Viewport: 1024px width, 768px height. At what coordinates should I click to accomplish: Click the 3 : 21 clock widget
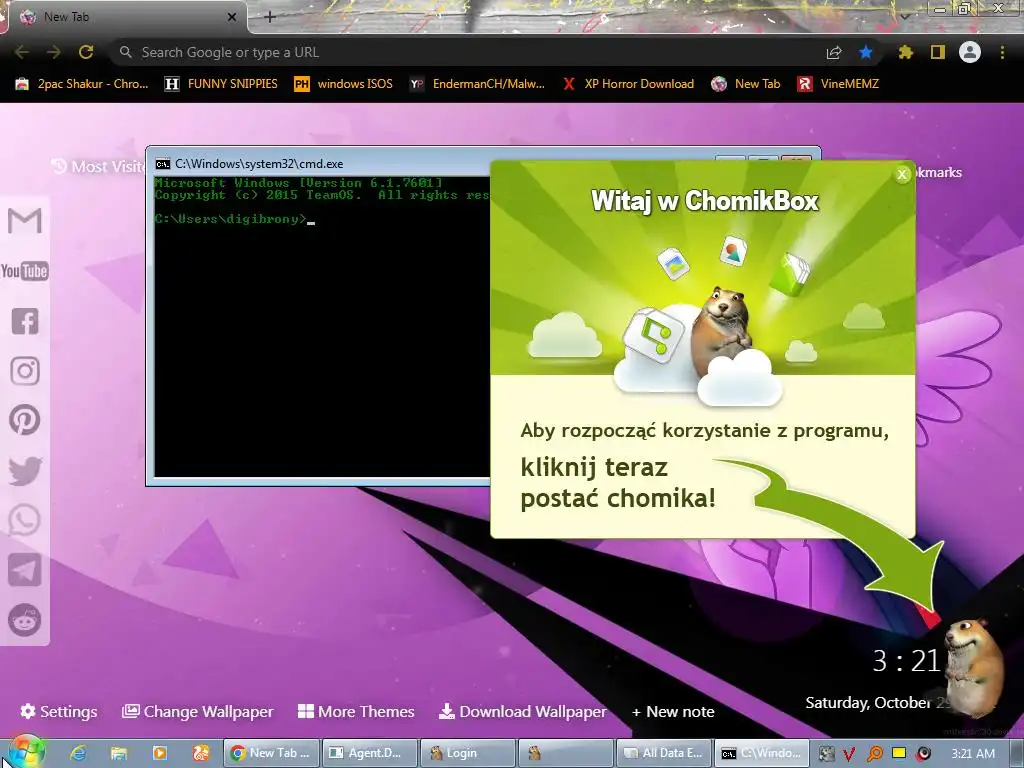[906, 661]
